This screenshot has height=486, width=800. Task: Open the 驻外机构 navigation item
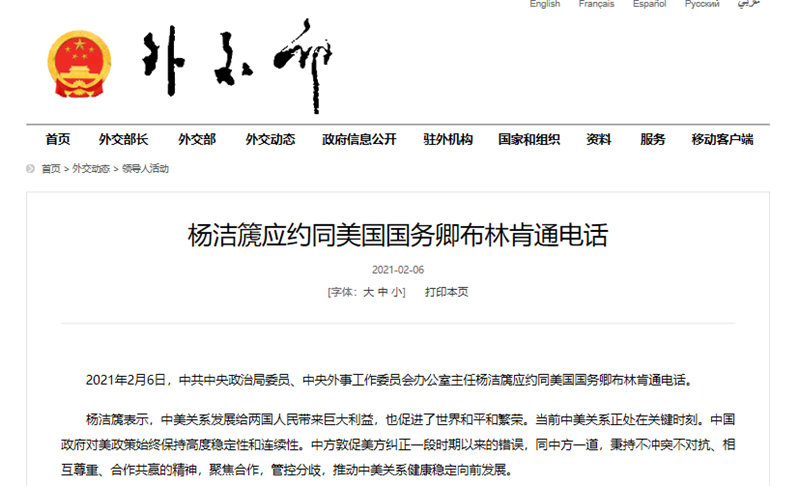pyautogui.click(x=448, y=140)
